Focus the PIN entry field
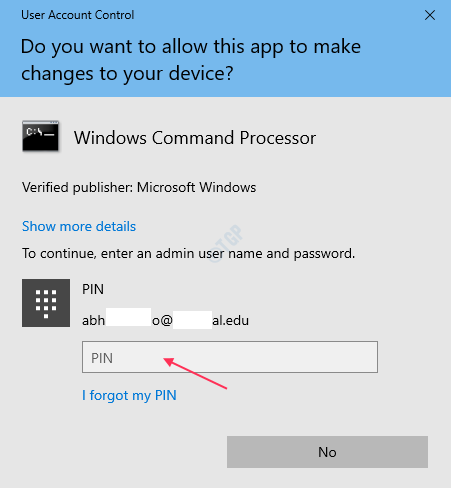 230,357
